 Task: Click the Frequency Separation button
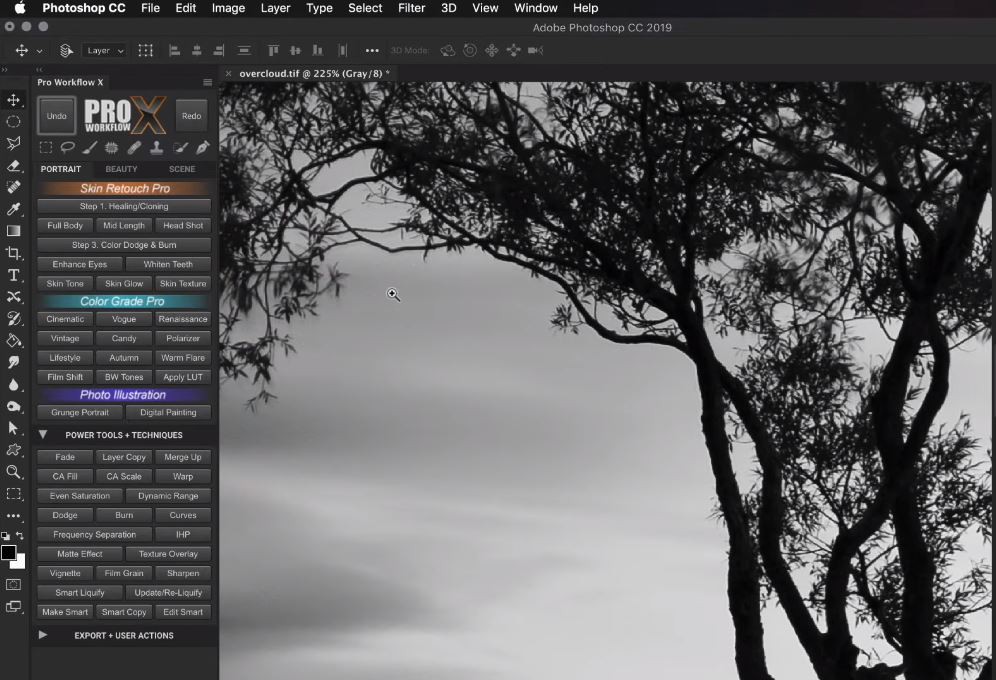click(94, 535)
